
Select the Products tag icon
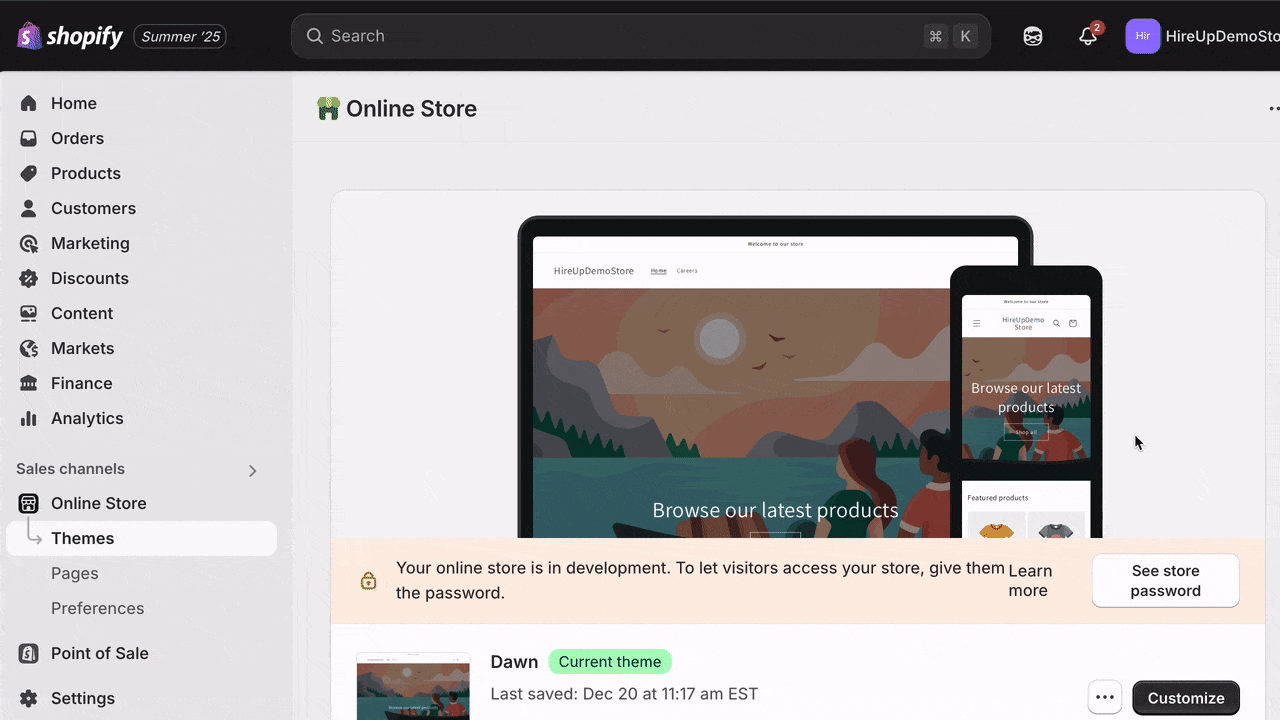(29, 173)
